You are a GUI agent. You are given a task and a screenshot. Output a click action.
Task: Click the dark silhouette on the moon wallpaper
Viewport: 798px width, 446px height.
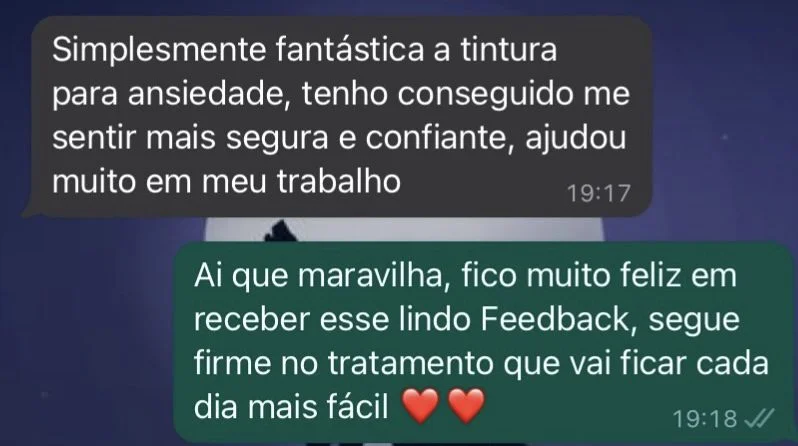(278, 232)
